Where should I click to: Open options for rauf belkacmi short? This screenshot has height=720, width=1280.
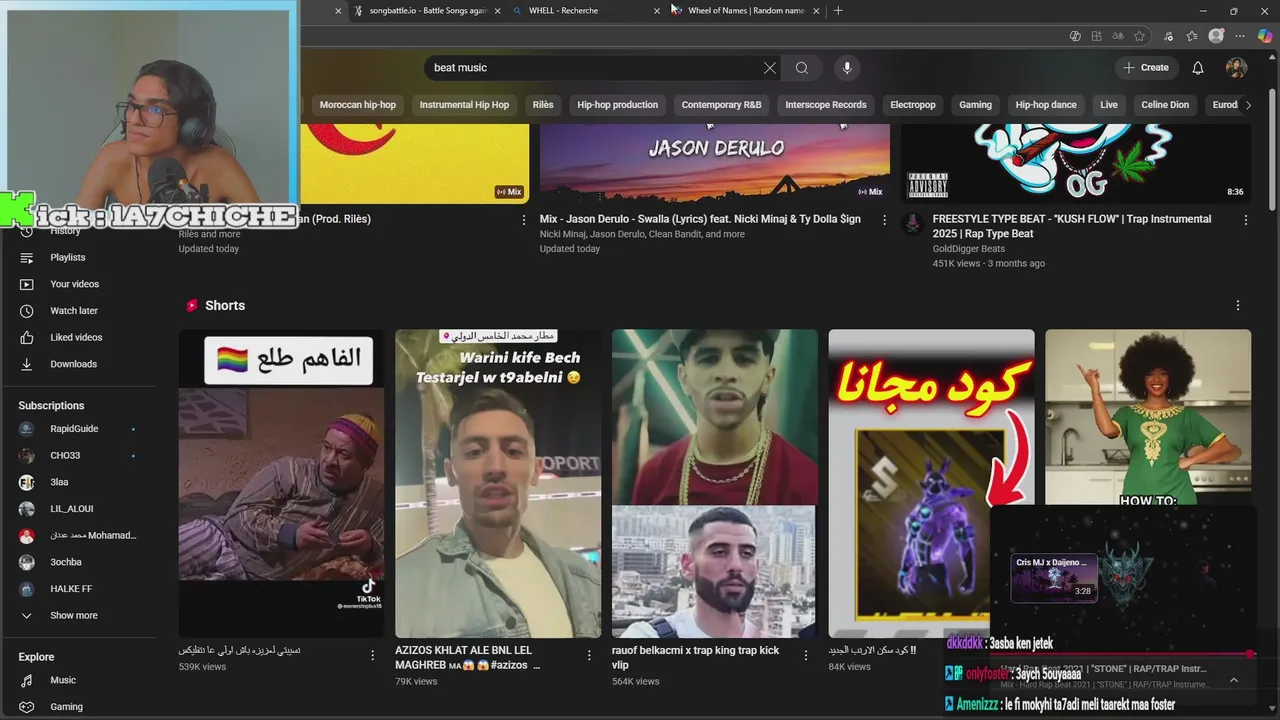pyautogui.click(x=806, y=656)
